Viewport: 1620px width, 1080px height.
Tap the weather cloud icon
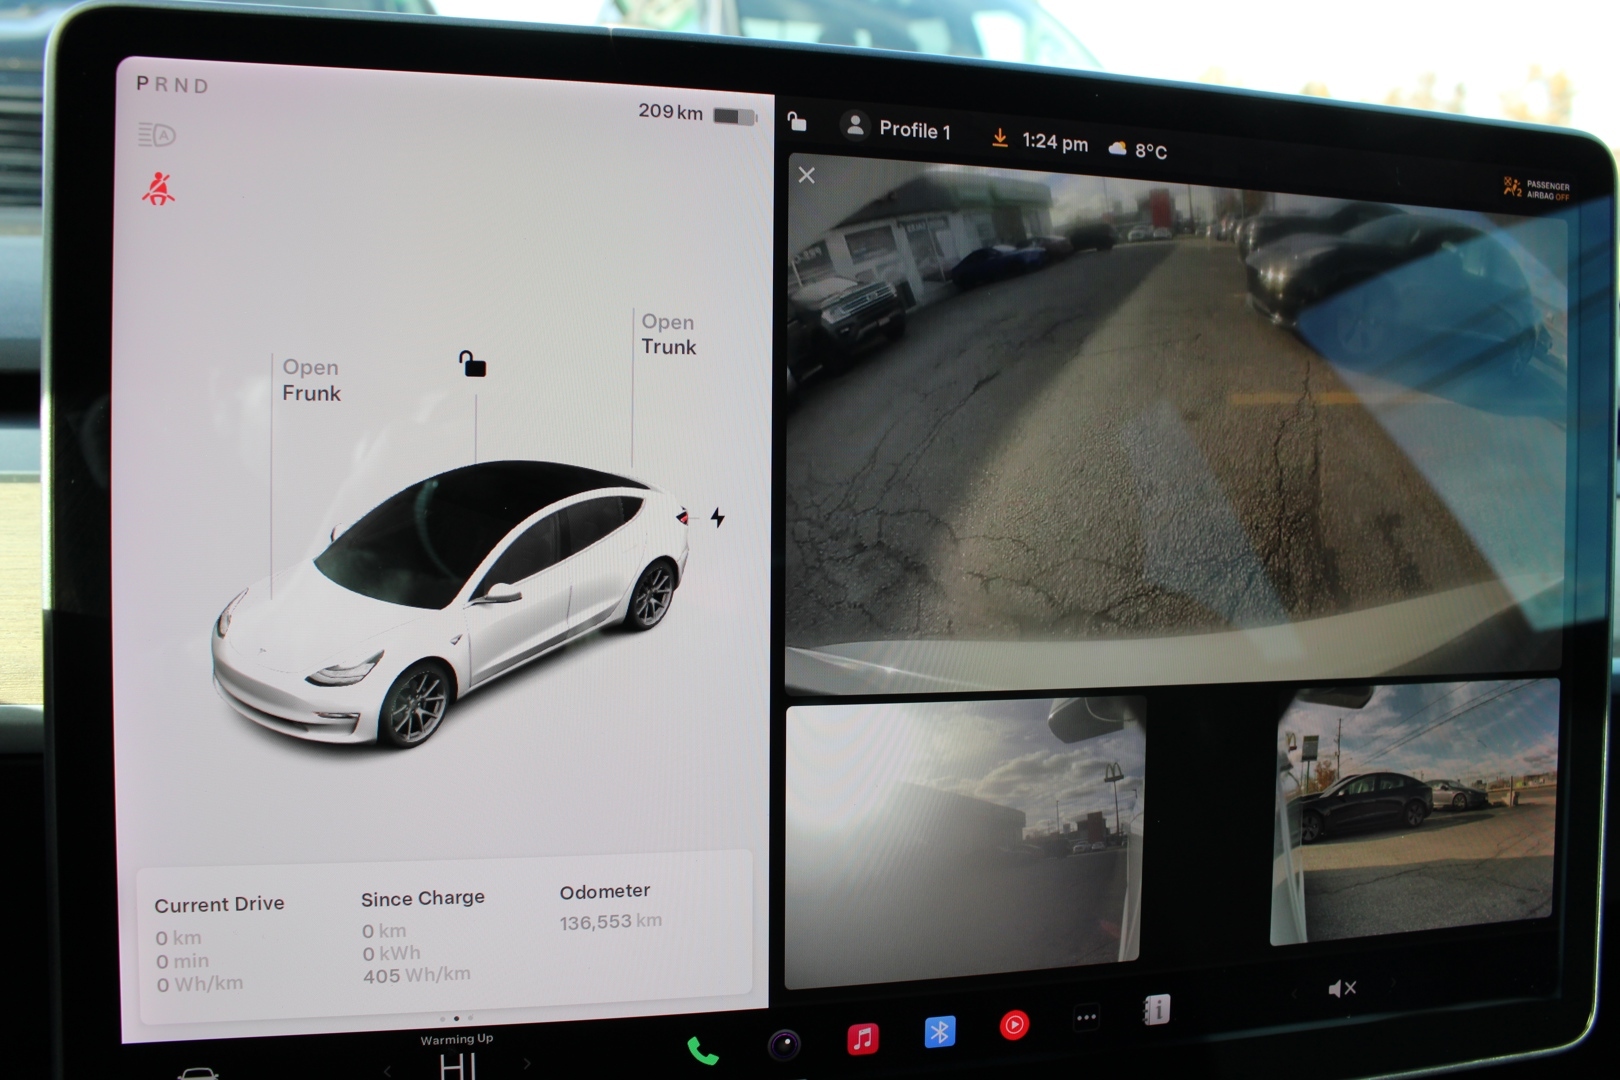[1117, 149]
